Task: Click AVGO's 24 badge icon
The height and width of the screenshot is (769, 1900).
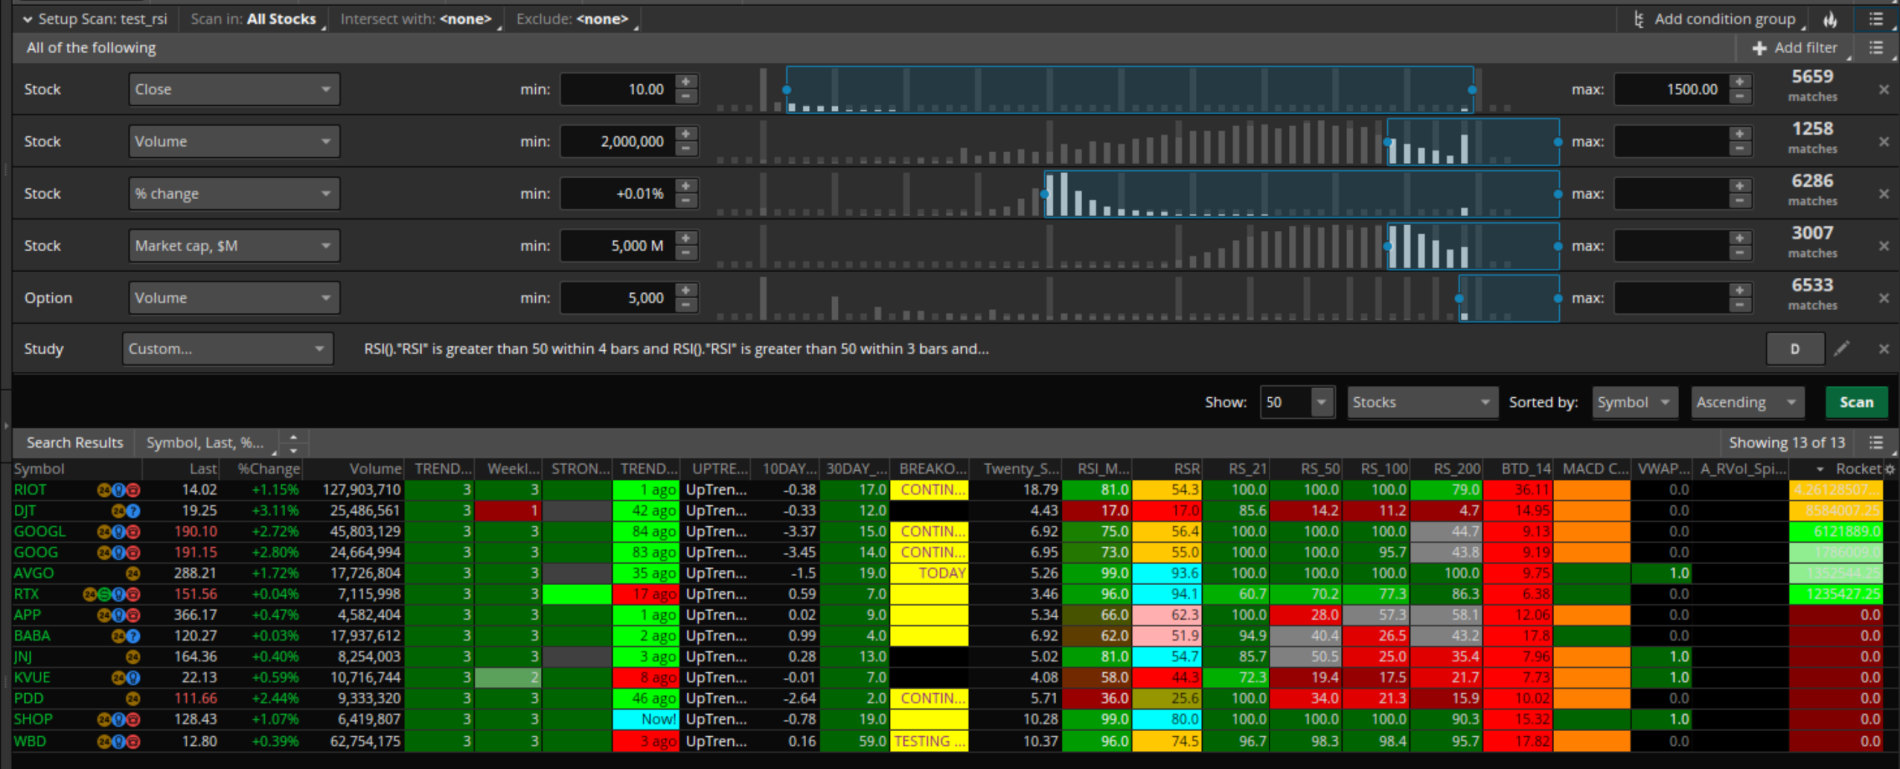Action: click(133, 573)
